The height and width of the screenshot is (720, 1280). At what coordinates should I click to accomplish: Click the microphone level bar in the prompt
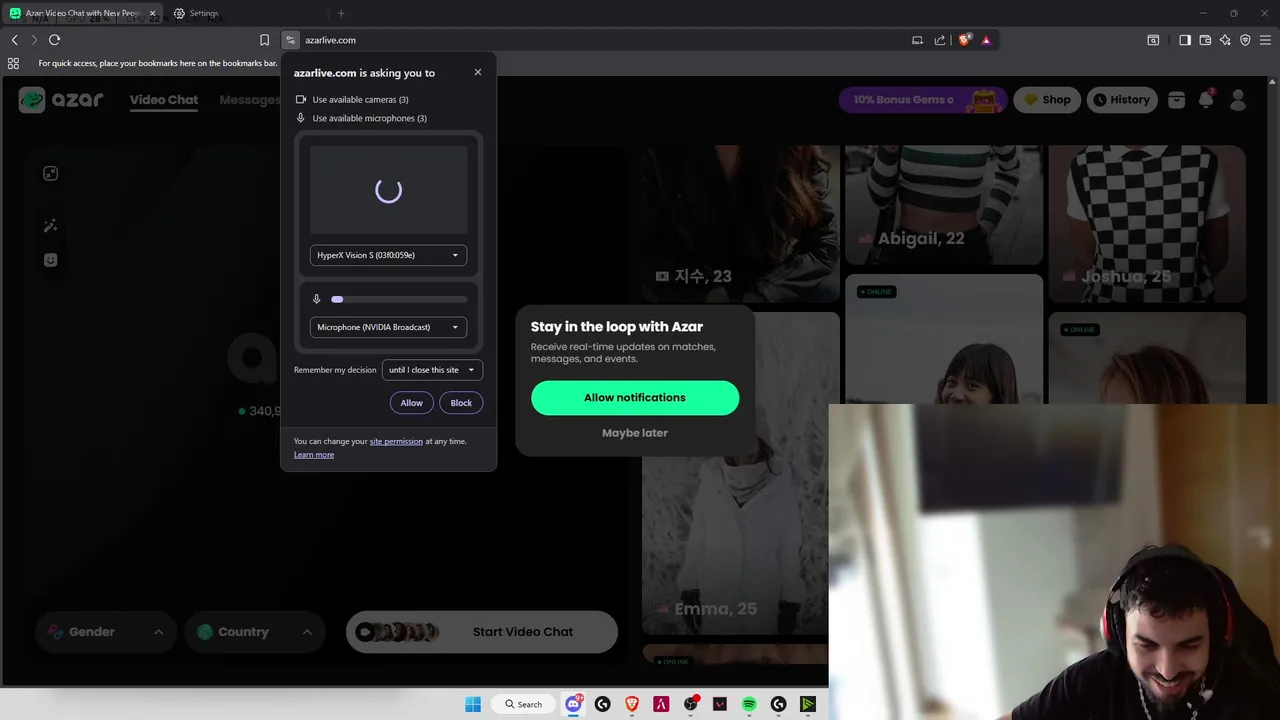[x=399, y=299]
